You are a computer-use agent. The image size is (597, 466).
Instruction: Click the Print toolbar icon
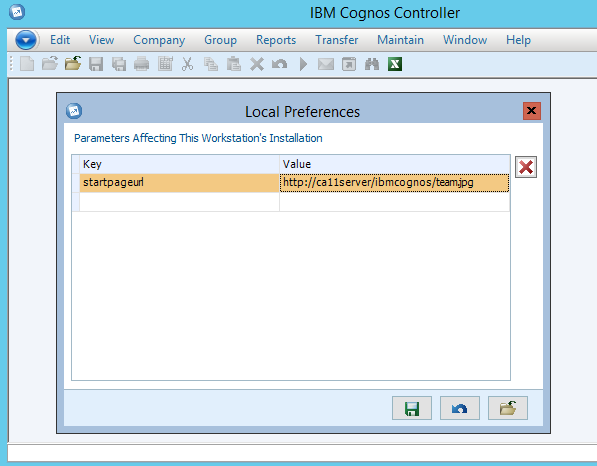[142, 64]
